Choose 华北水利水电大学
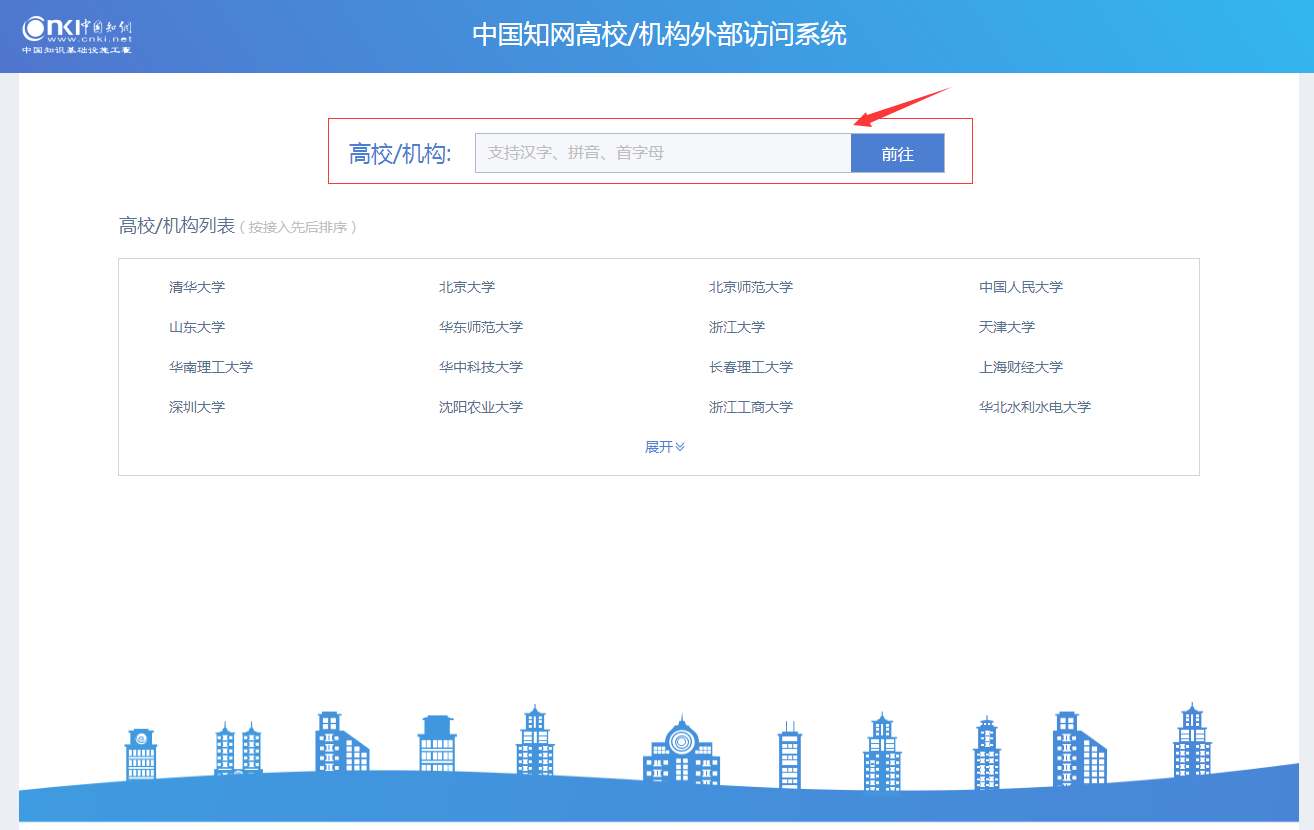Screen dimensions: 1314x830 point(1035,407)
